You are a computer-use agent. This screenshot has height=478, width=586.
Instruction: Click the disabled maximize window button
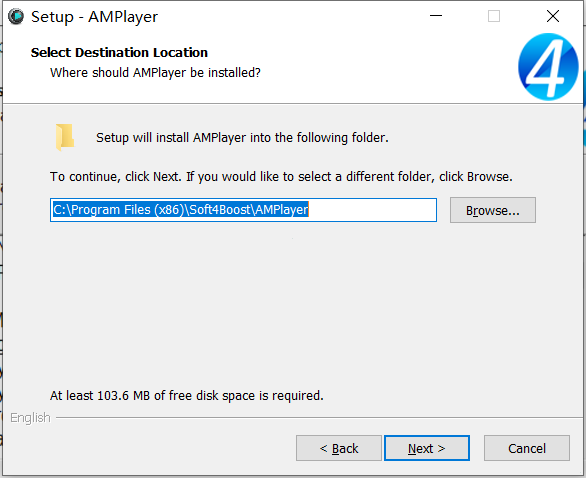pyautogui.click(x=494, y=16)
